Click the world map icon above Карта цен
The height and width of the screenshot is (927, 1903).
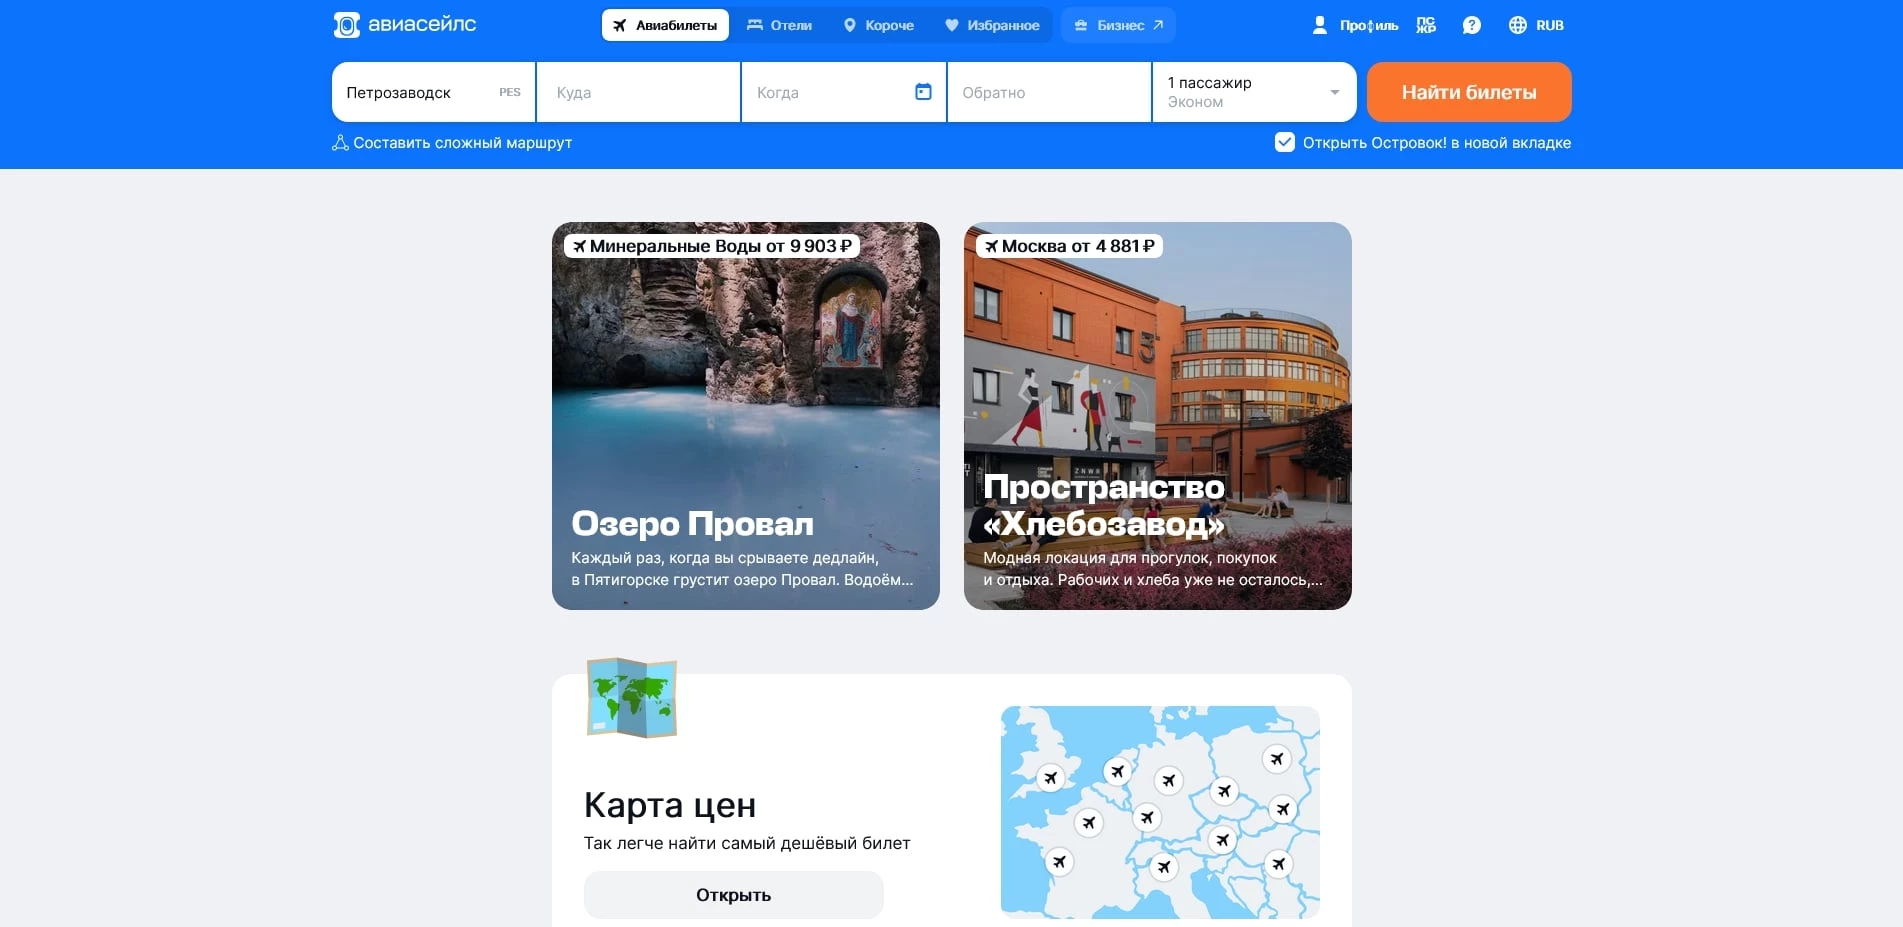(x=631, y=697)
